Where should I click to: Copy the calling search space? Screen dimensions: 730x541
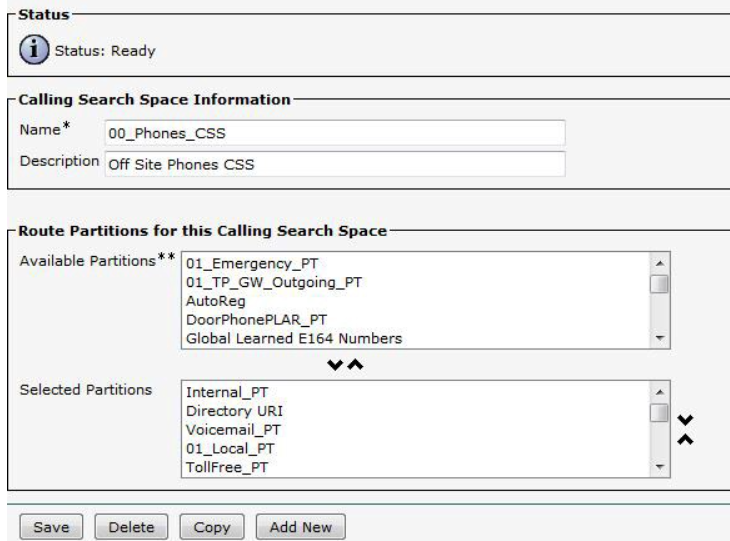click(x=212, y=527)
